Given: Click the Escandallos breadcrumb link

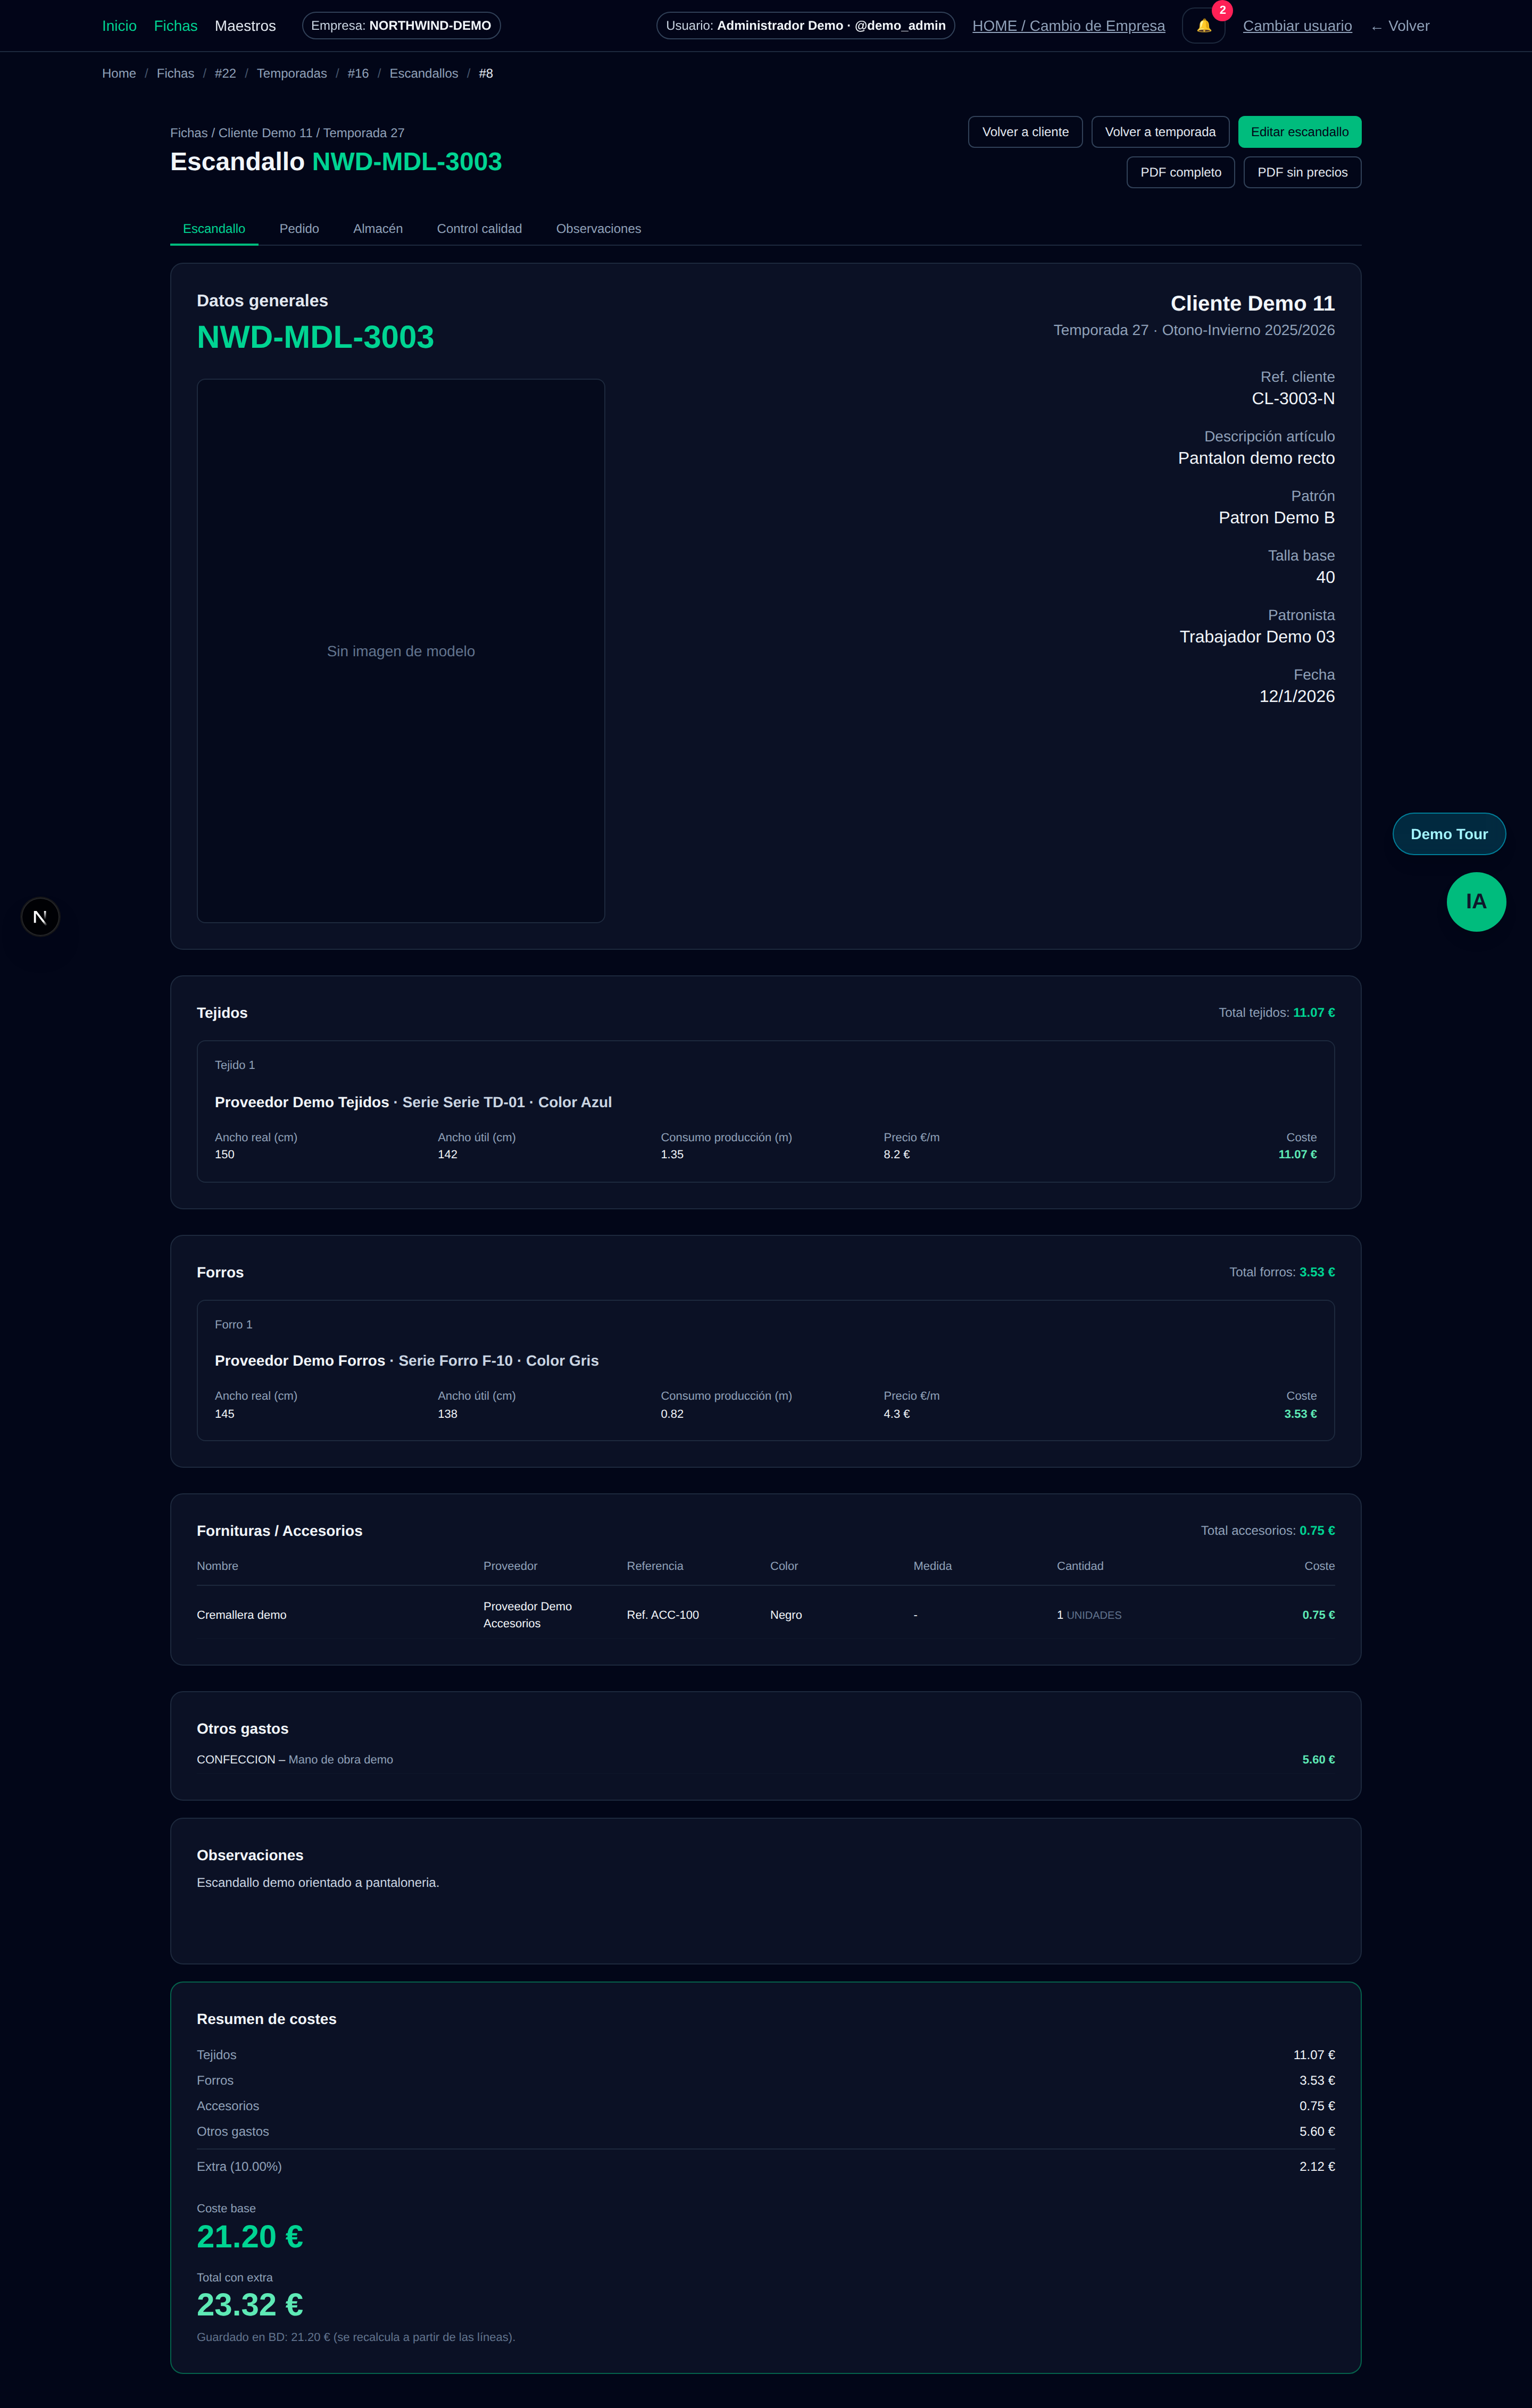Looking at the screenshot, I should [423, 74].
